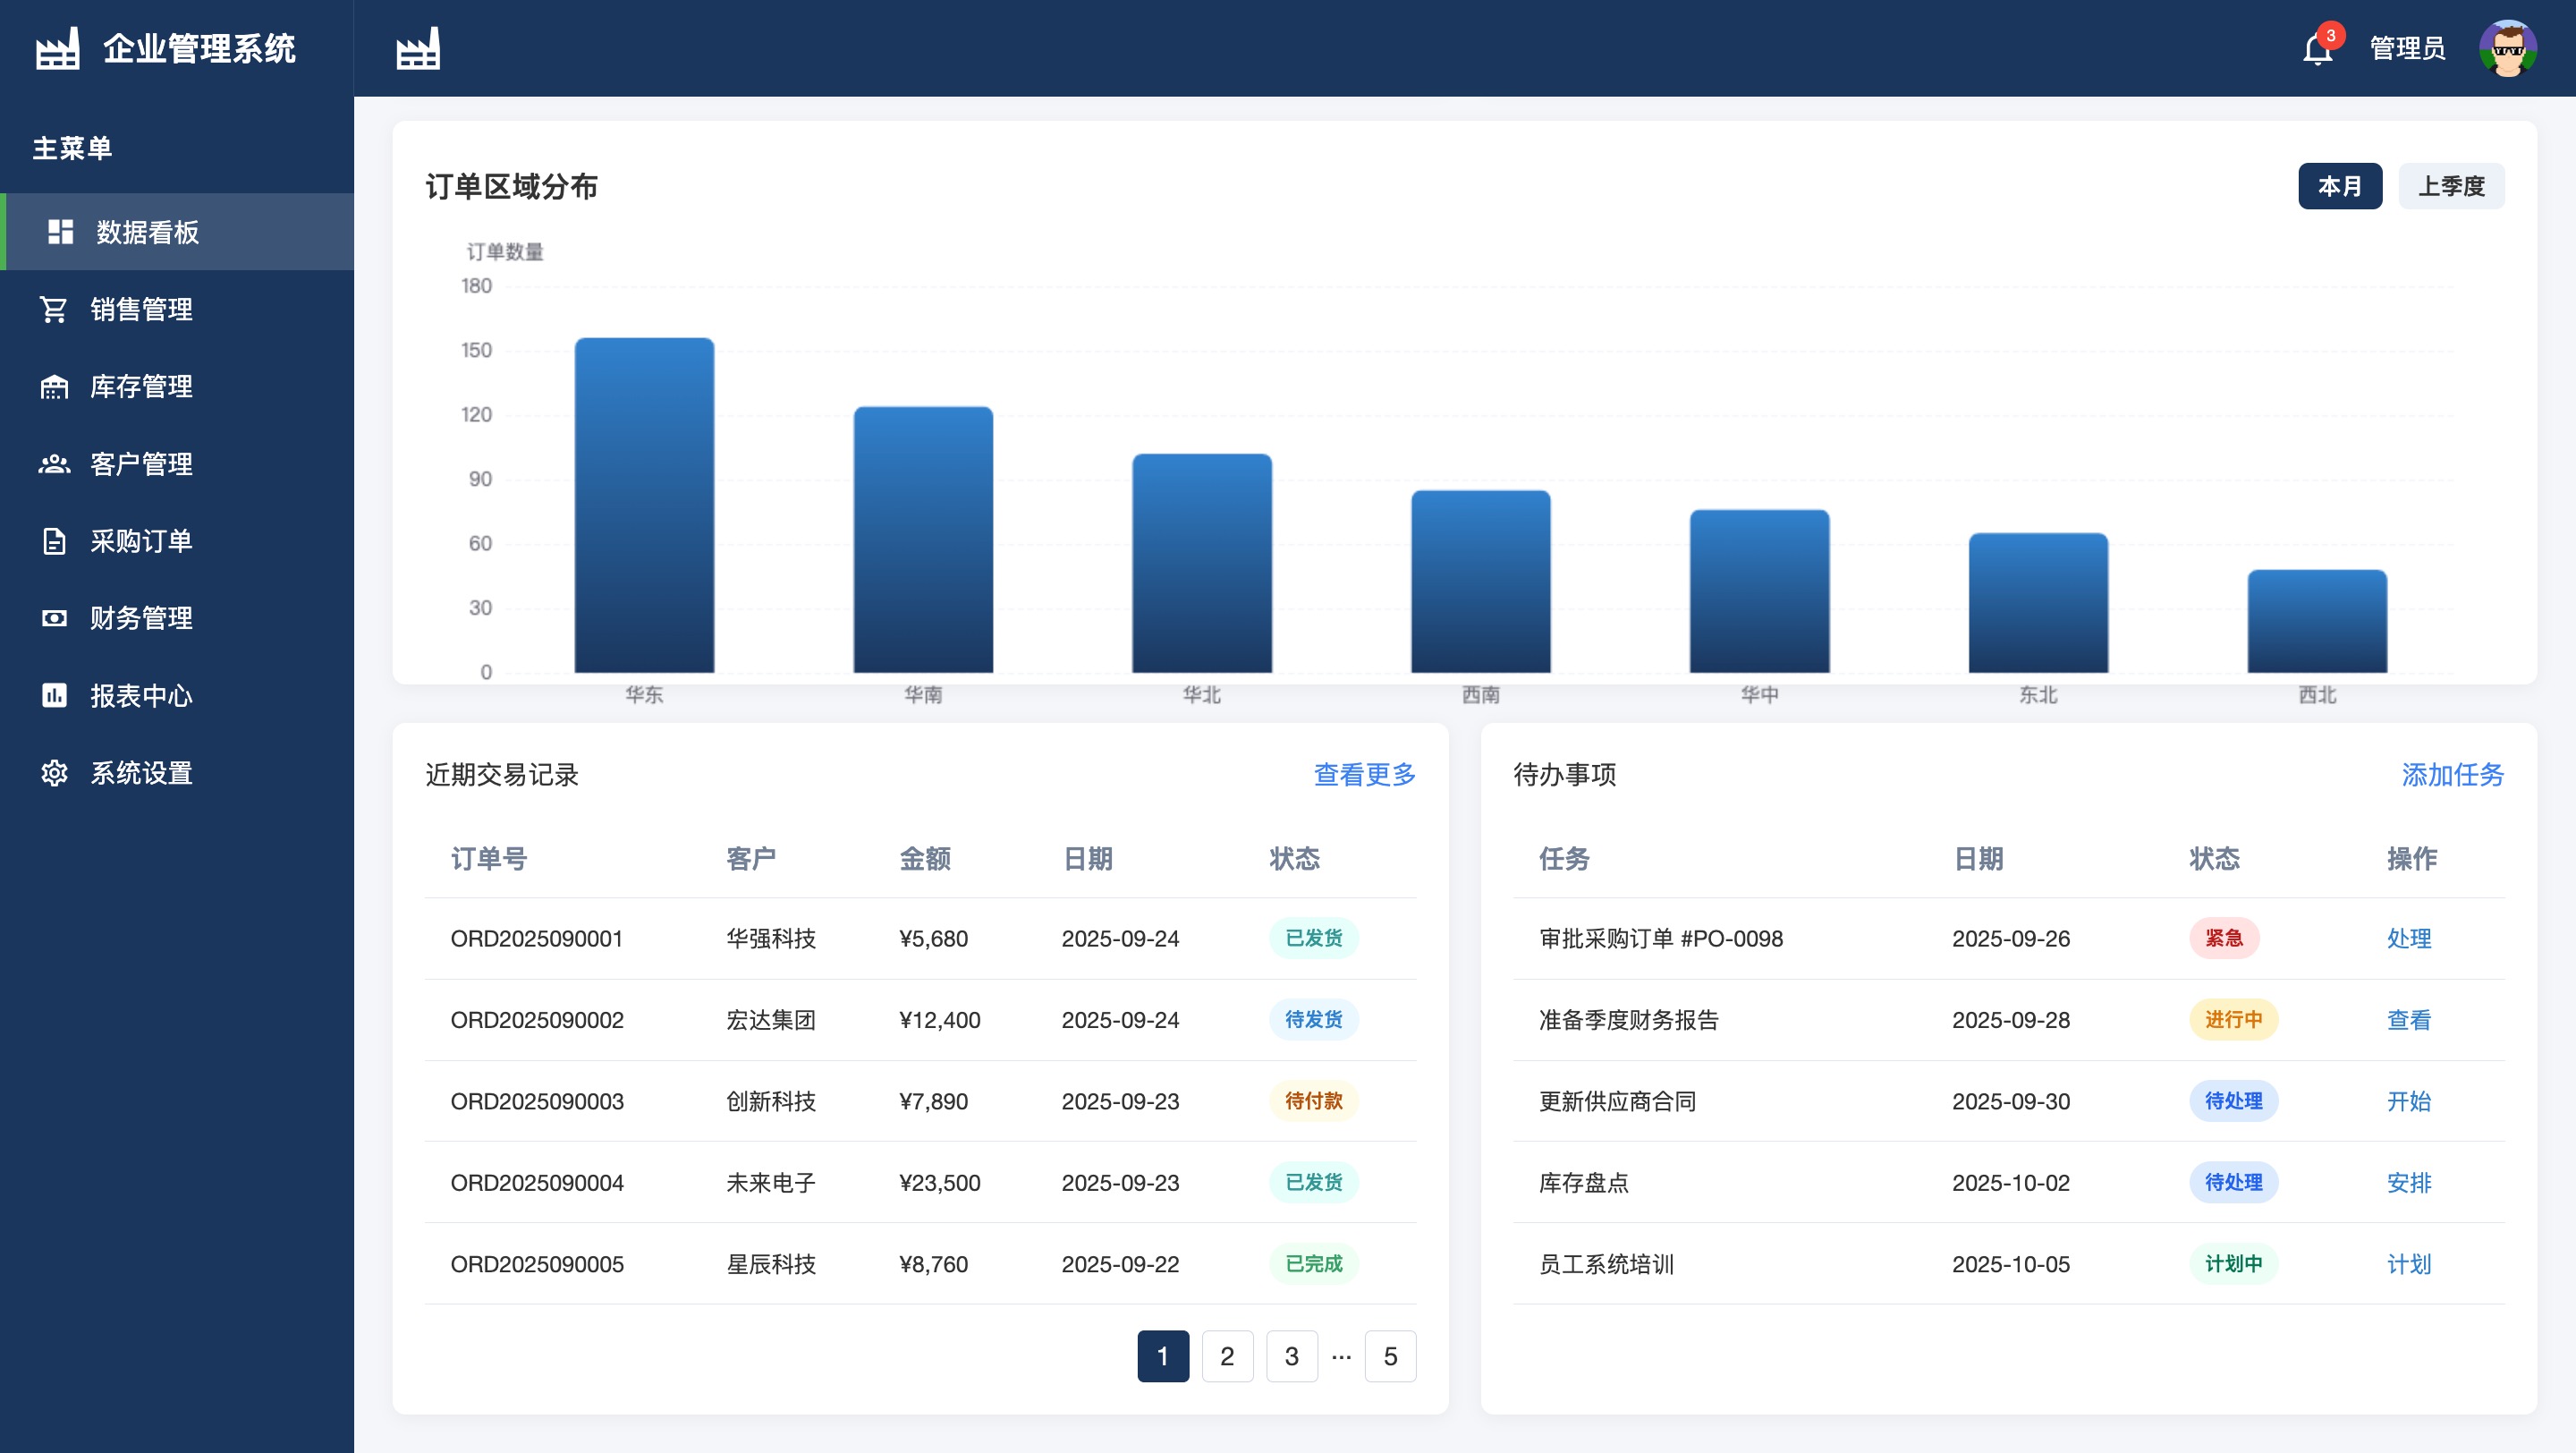Screen dimensions: 2576x1453
Task: Switch chart to 上季度 view
Action: click(2451, 186)
